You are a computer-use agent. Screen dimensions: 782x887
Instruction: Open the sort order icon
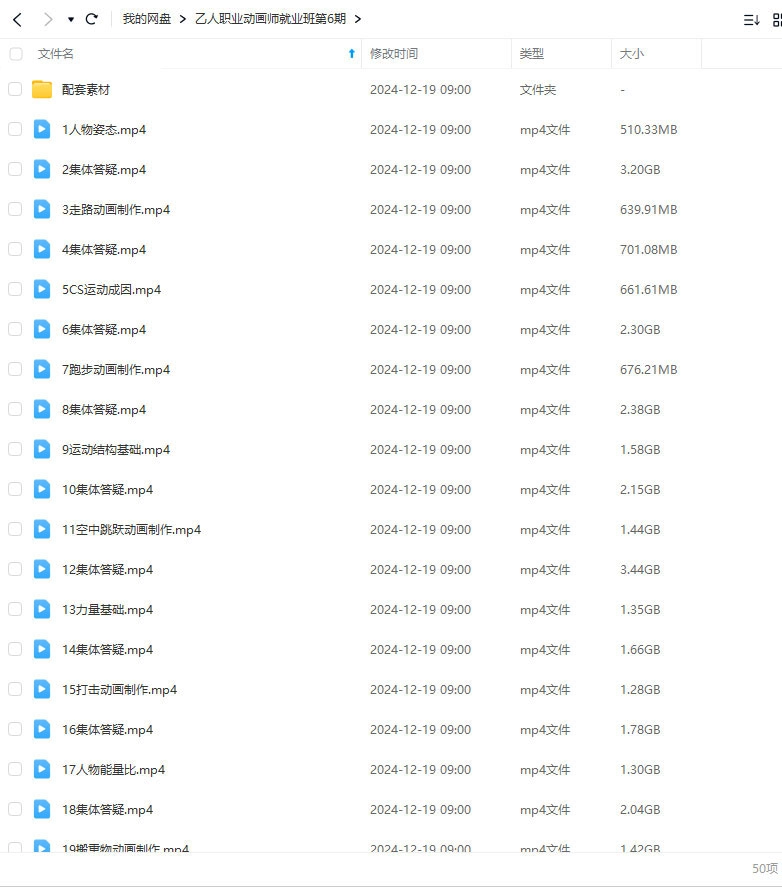(x=751, y=19)
